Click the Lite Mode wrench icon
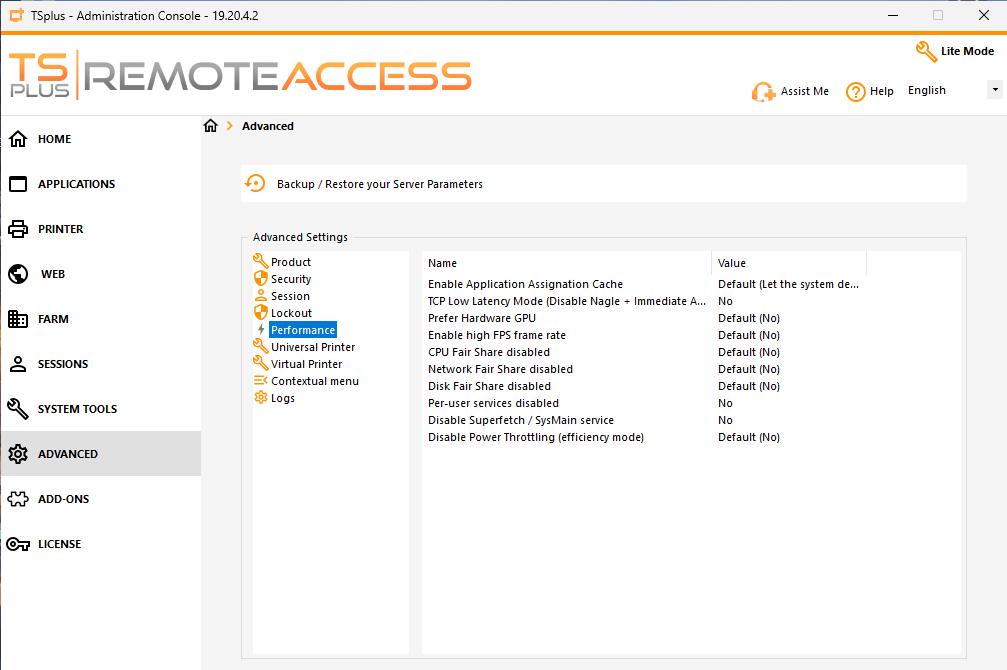 point(926,51)
